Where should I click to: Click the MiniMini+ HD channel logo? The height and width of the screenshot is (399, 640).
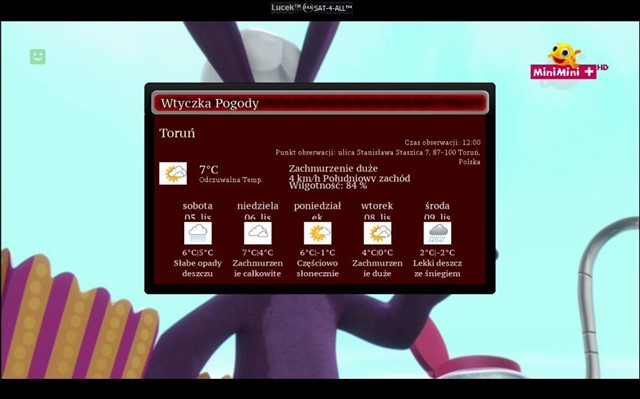[569, 62]
